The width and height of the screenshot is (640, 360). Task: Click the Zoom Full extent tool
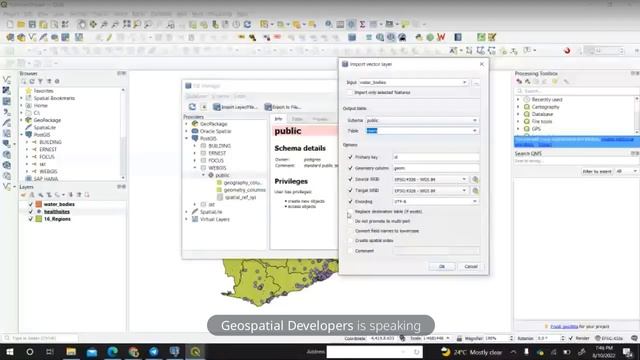click(x=127, y=24)
